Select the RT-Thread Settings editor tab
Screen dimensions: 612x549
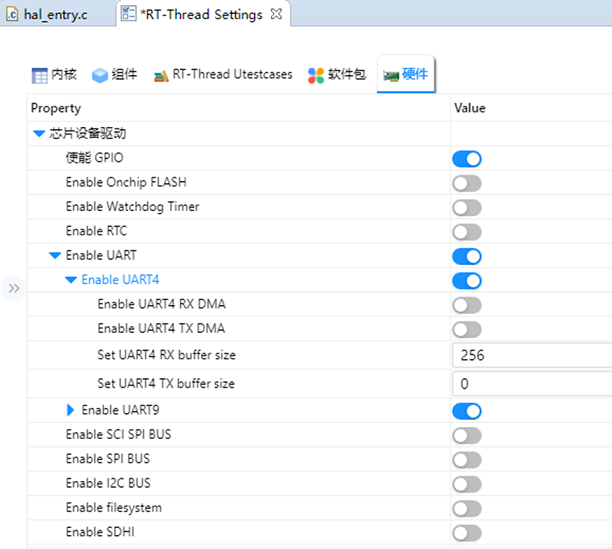point(203,14)
